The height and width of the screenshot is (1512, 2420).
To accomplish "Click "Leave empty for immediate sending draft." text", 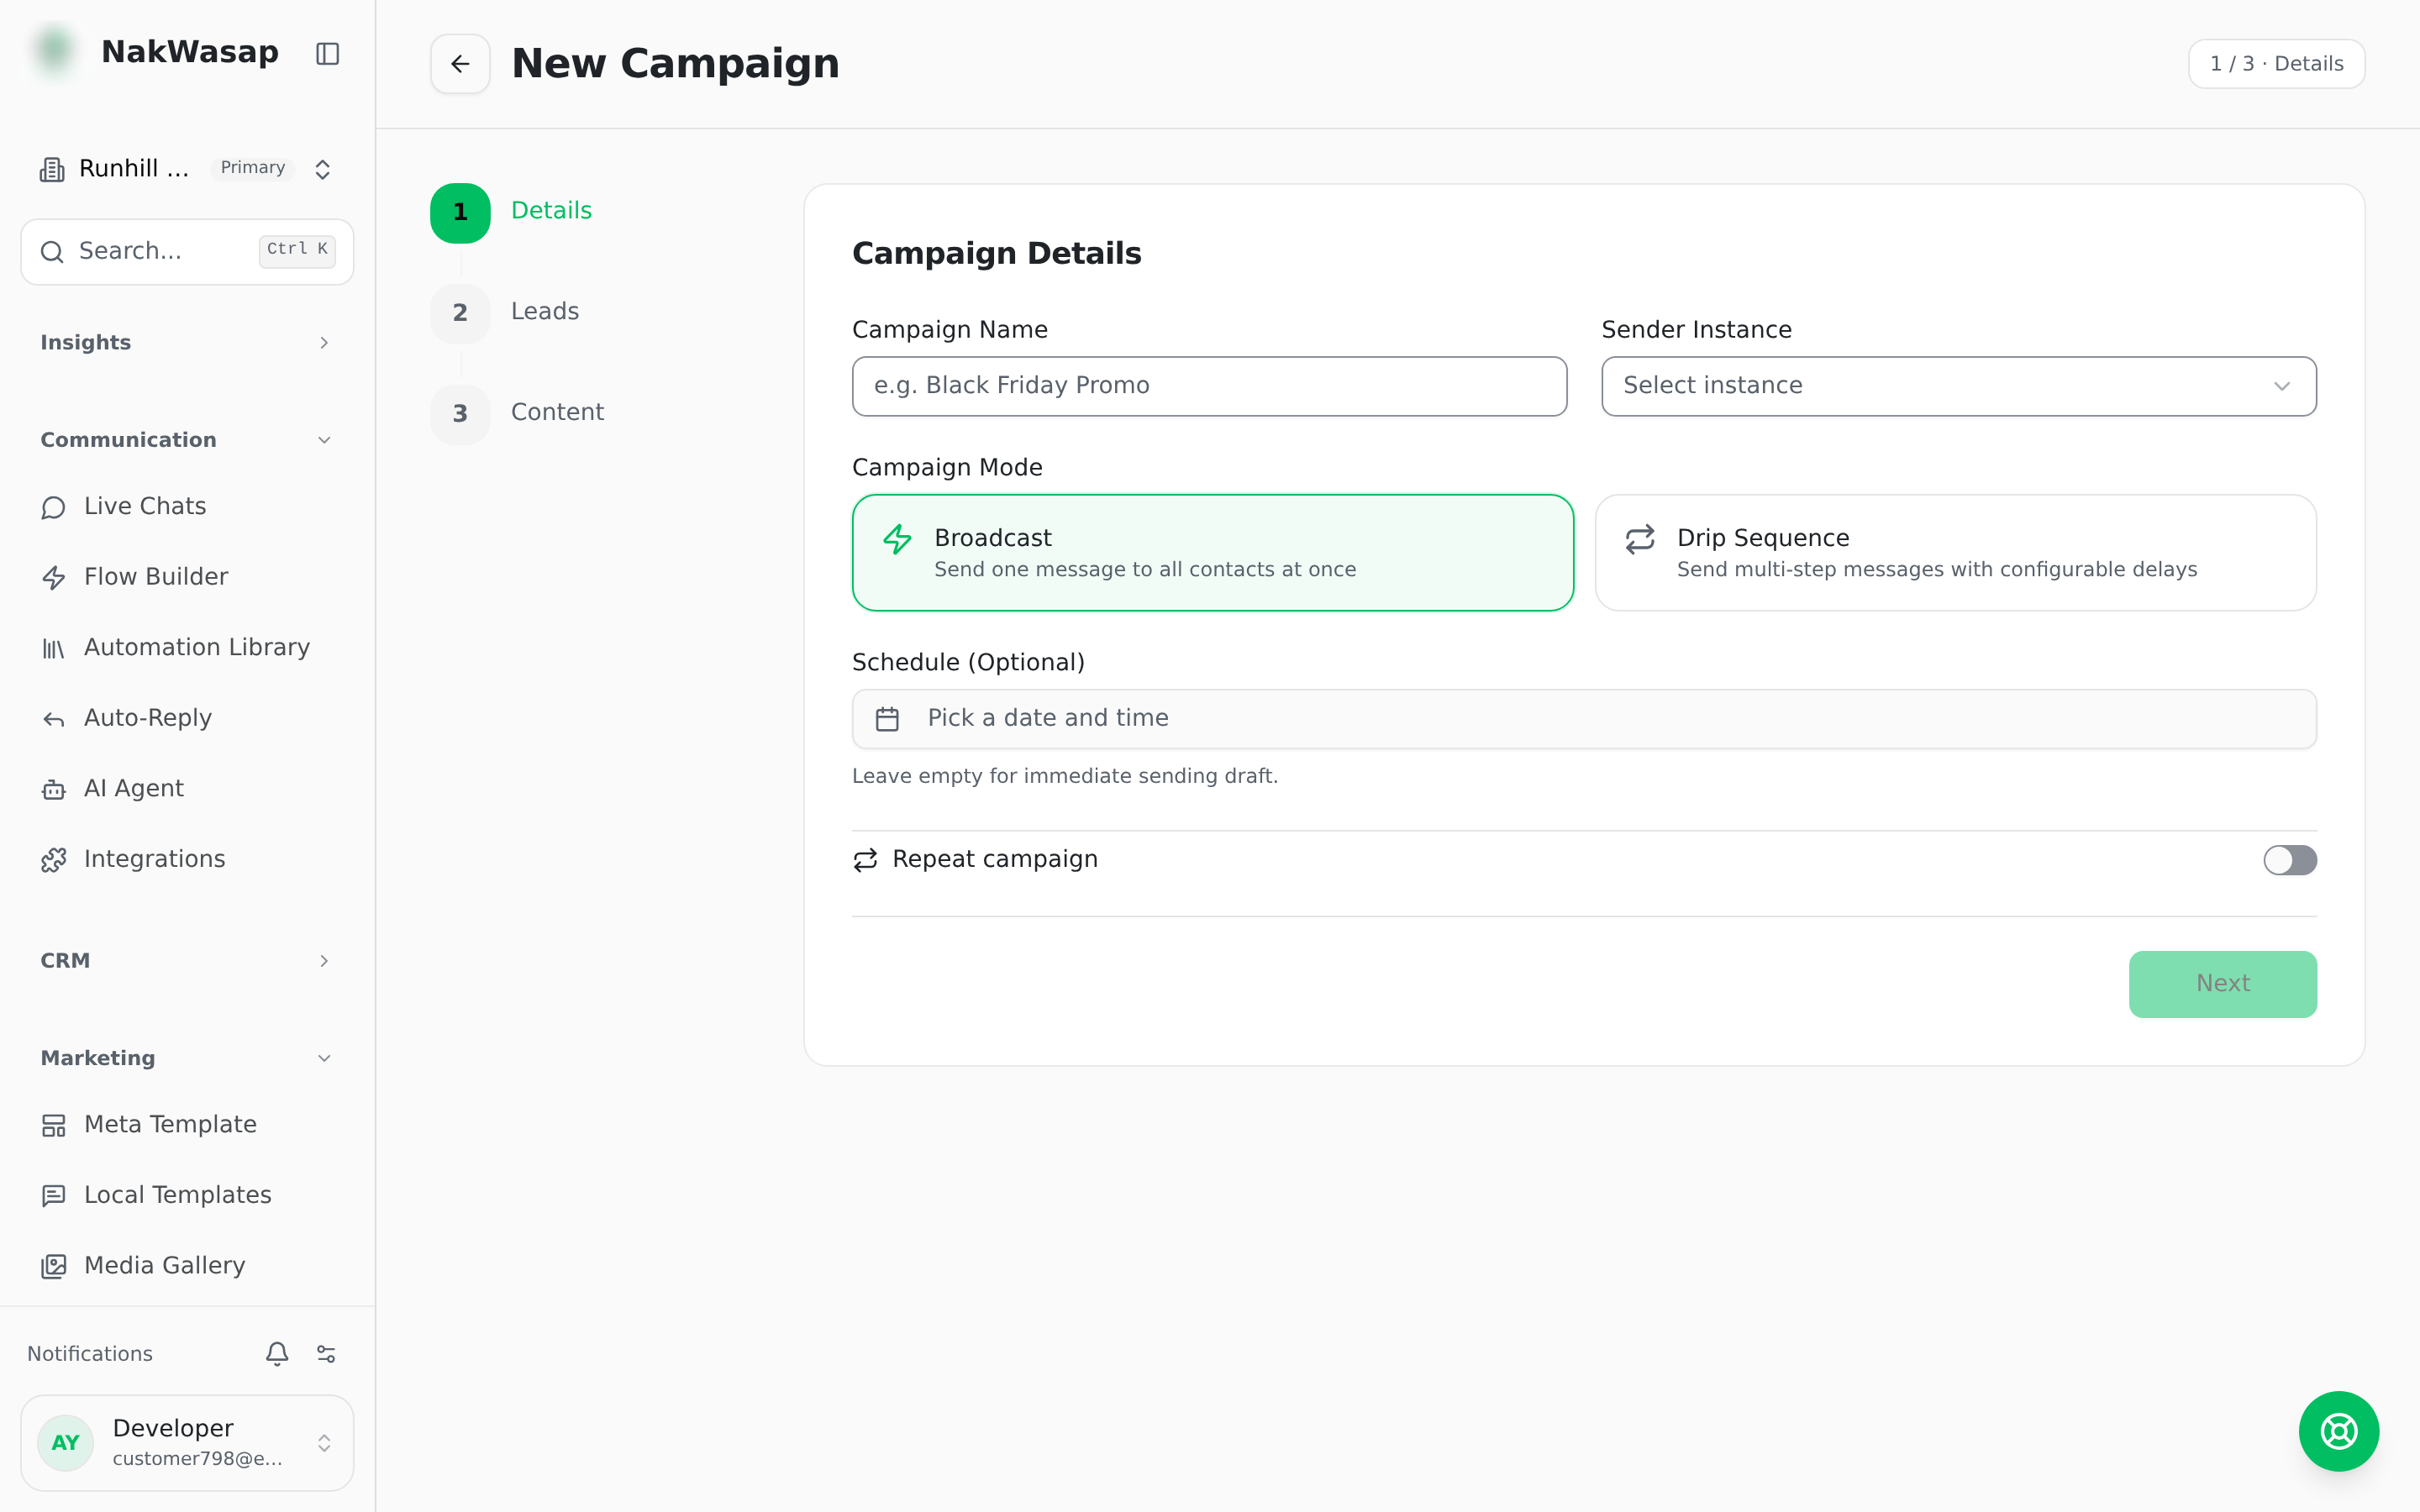I will (x=1064, y=776).
